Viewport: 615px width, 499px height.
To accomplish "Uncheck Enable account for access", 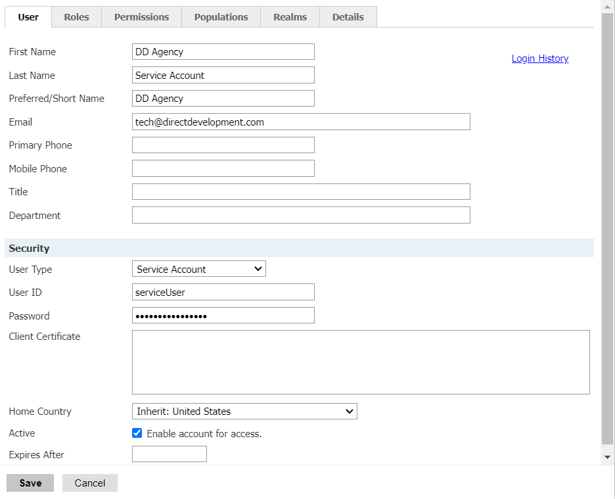I will coord(137,433).
